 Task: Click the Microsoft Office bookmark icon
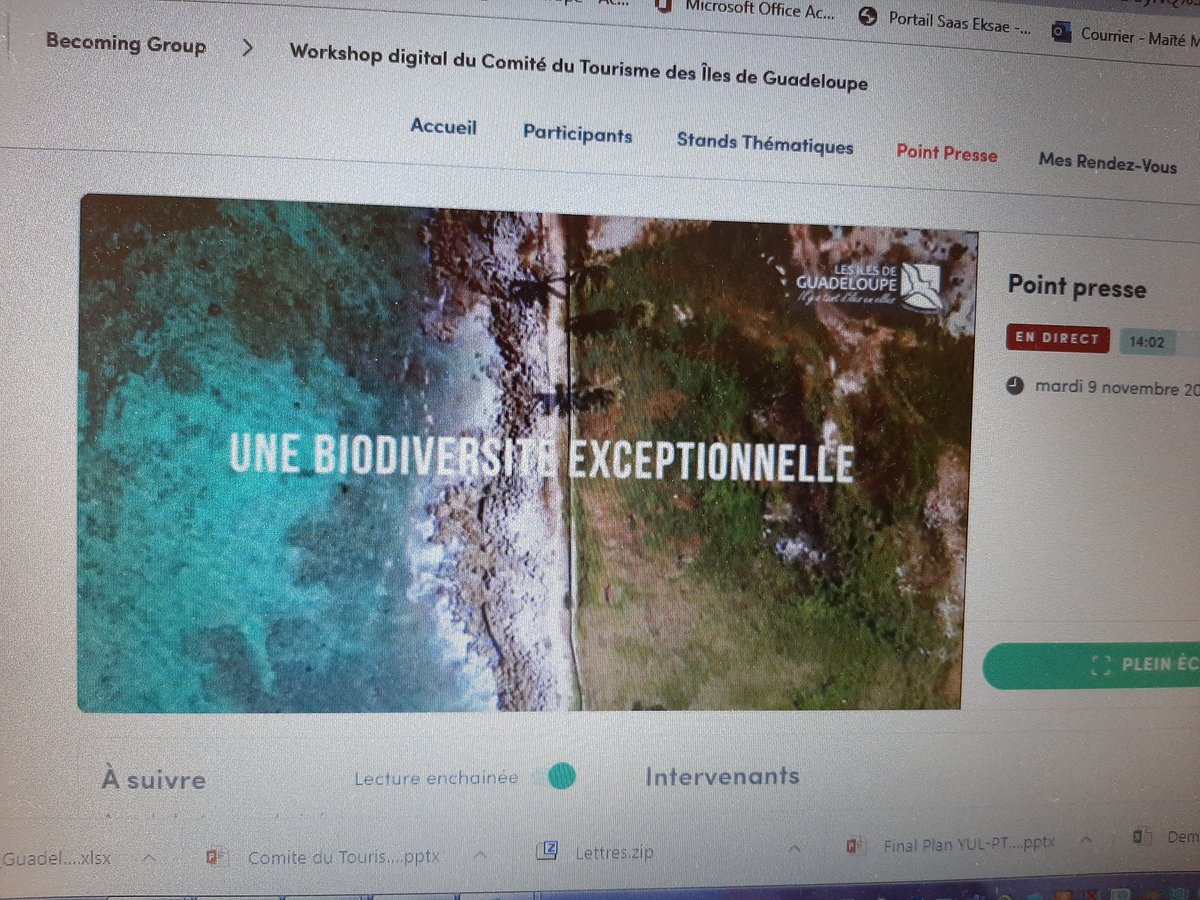click(665, 6)
